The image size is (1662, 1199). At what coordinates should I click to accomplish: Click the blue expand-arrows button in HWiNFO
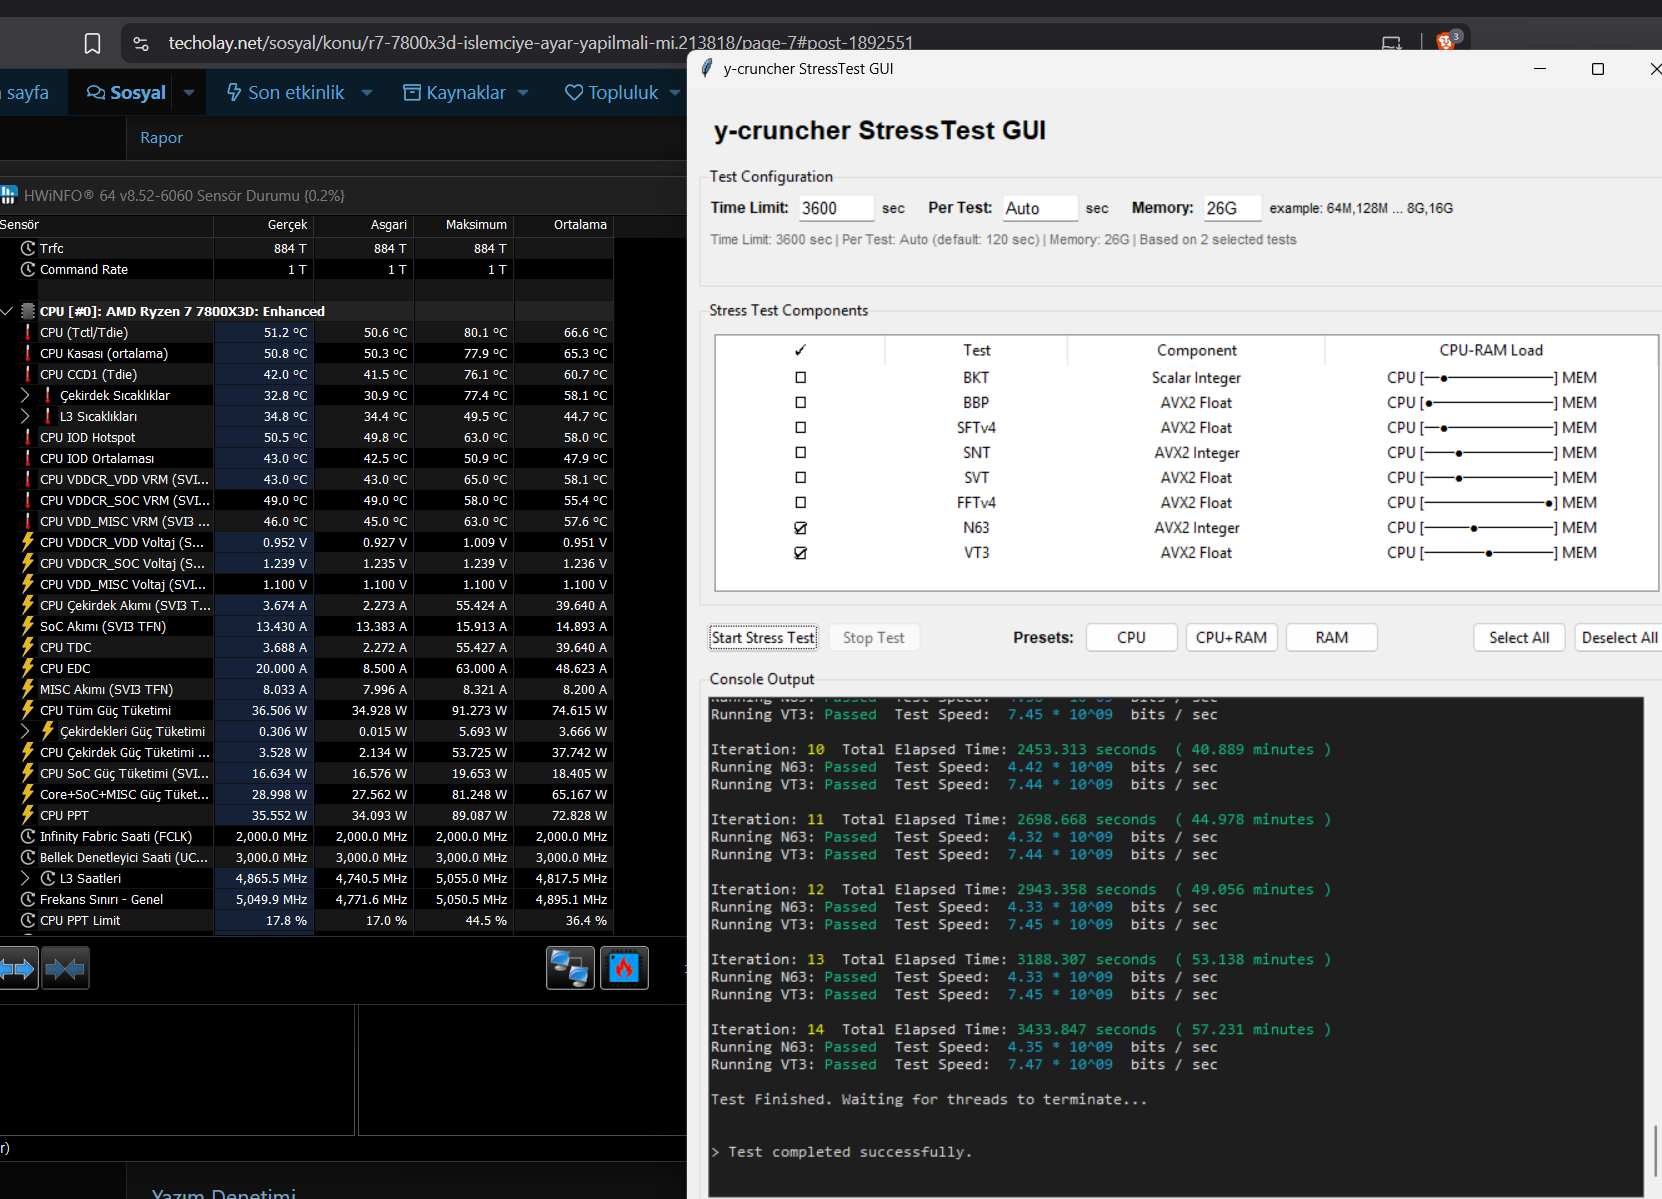click(x=18, y=968)
